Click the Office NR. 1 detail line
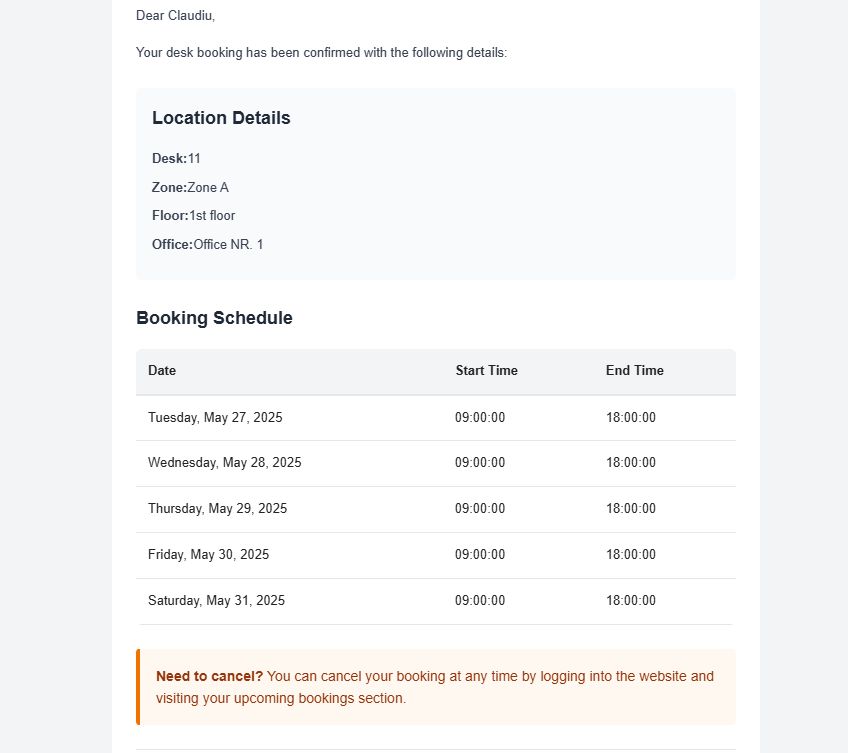 [x=208, y=244]
